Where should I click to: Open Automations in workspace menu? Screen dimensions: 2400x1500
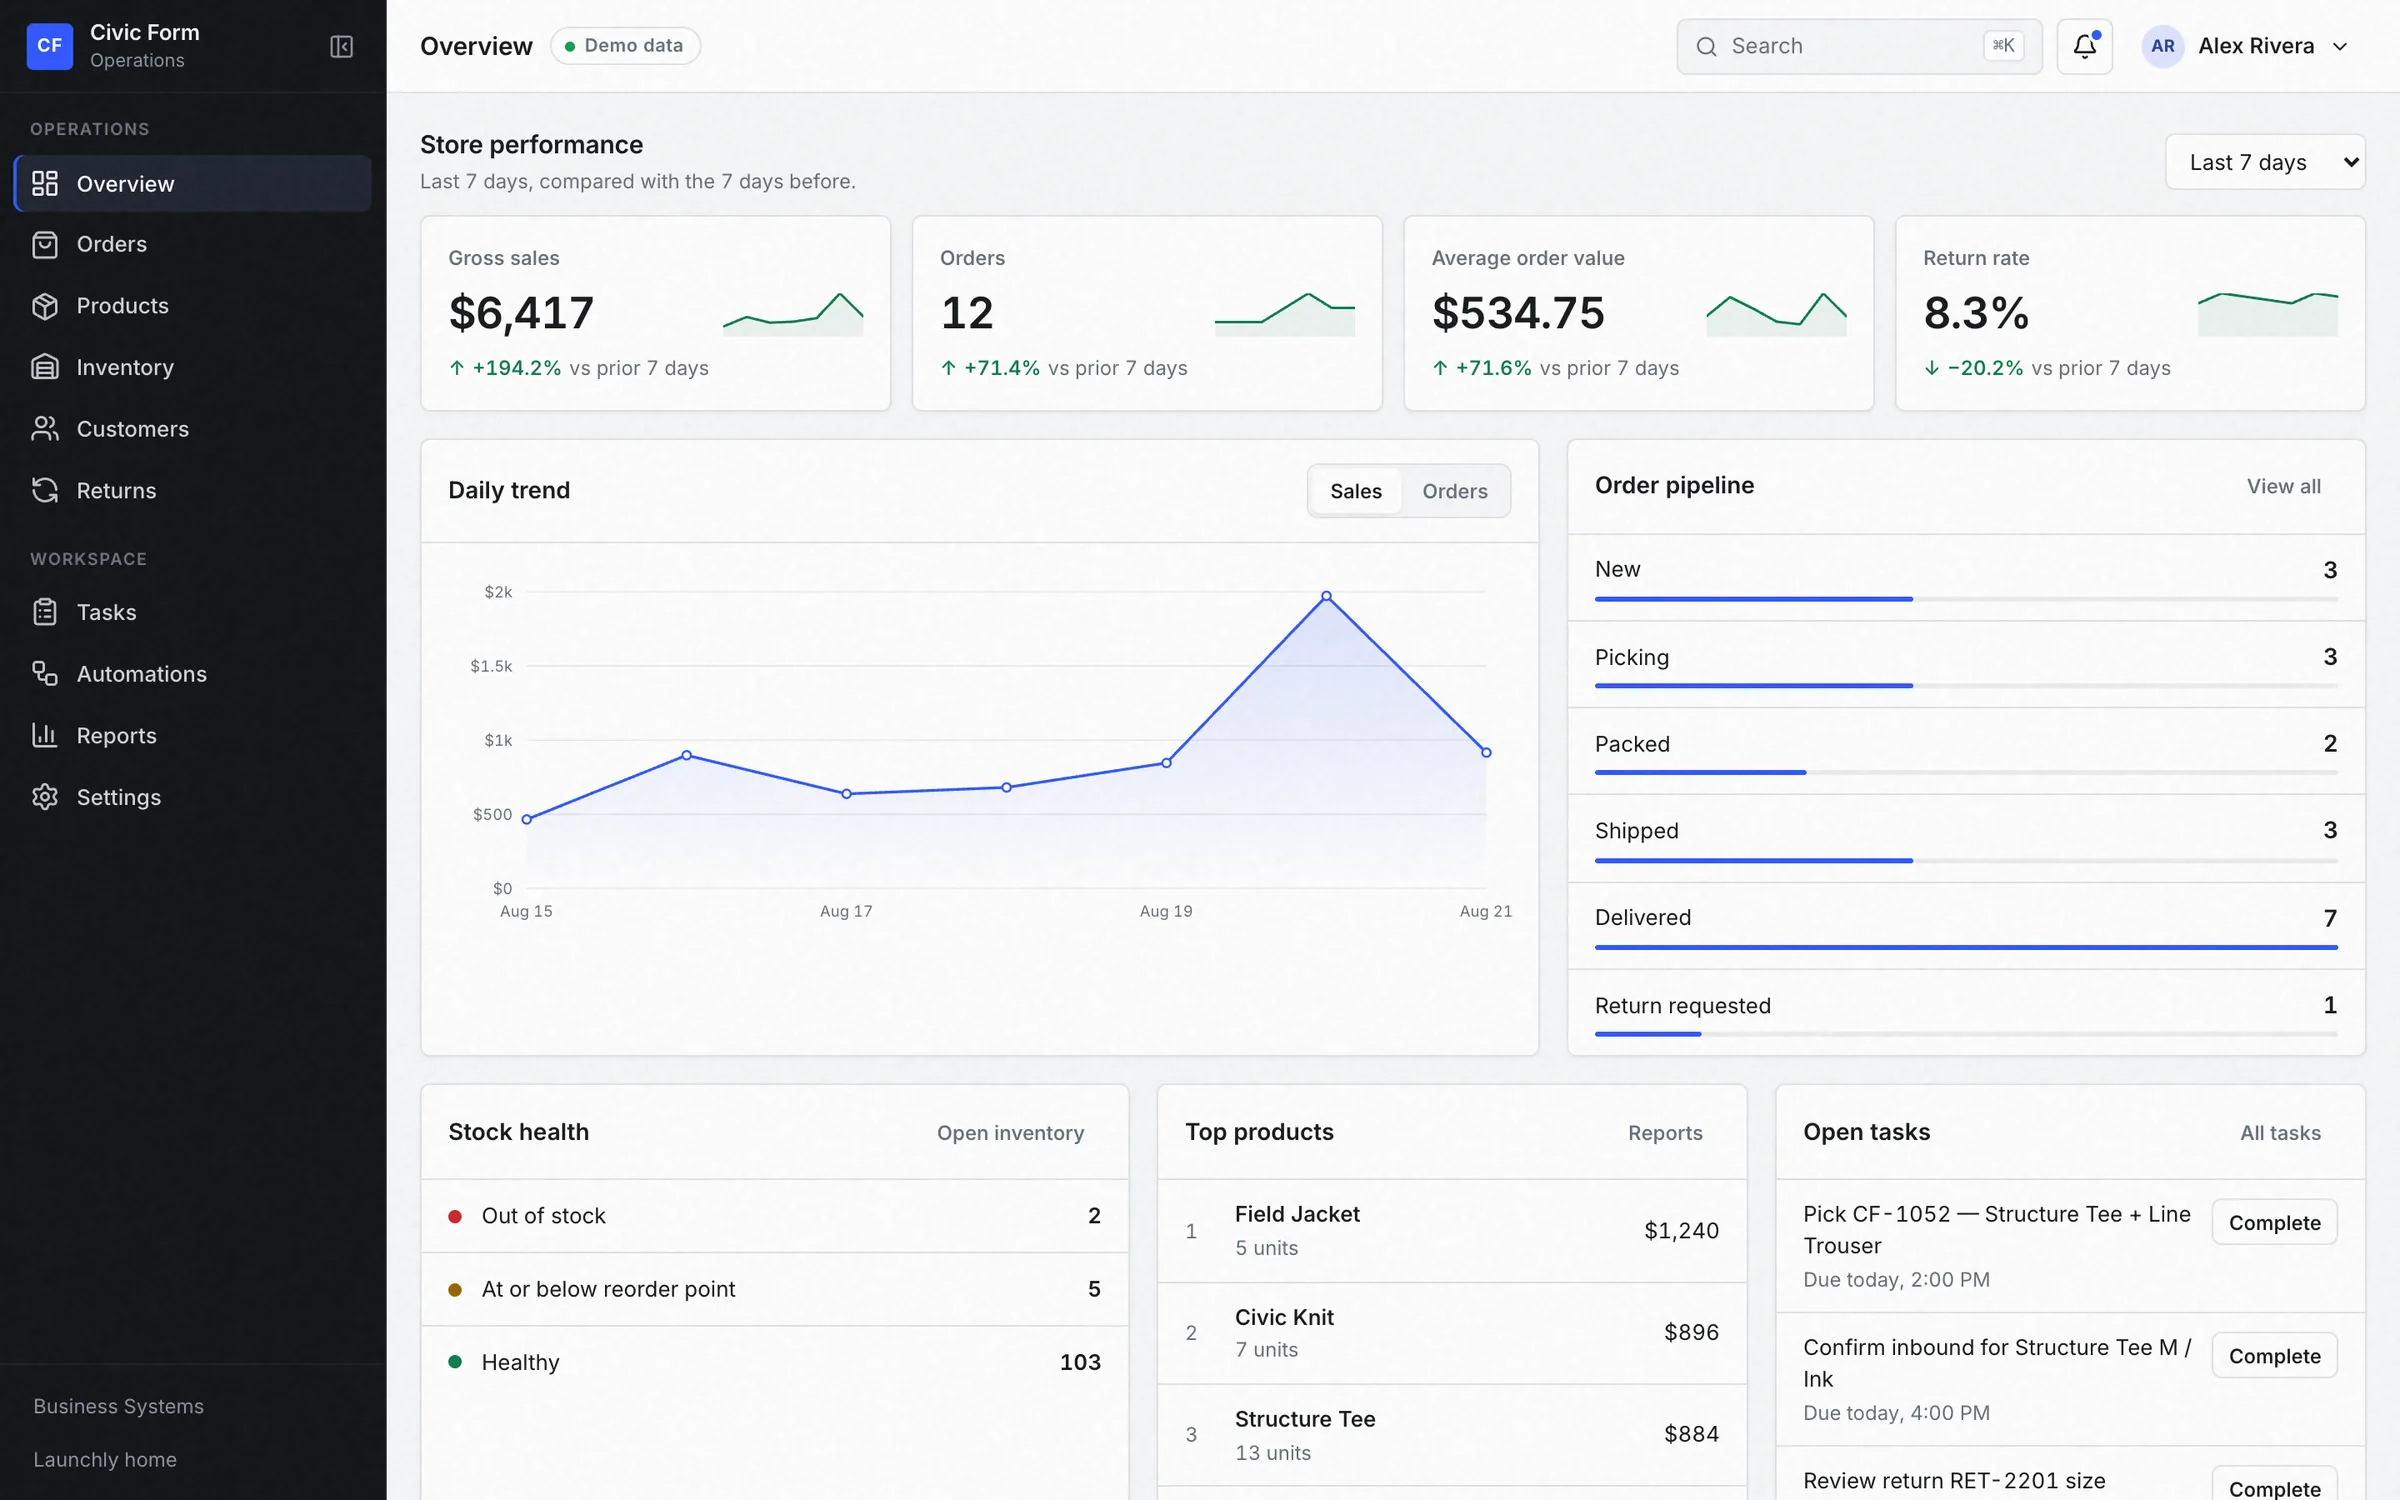(193, 673)
